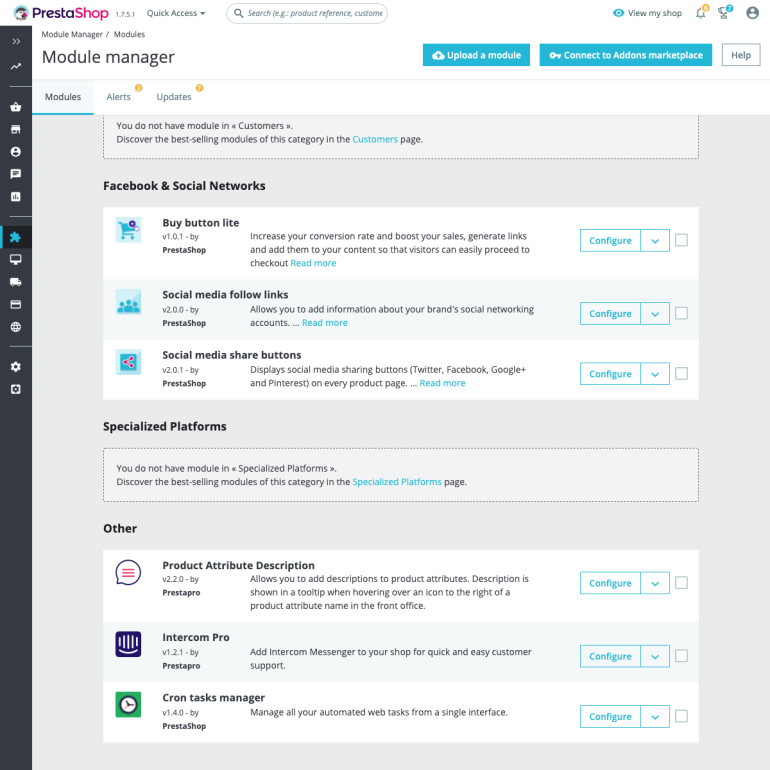The width and height of the screenshot is (770, 770).
Task: Focus the top search input field
Action: [x=307, y=13]
